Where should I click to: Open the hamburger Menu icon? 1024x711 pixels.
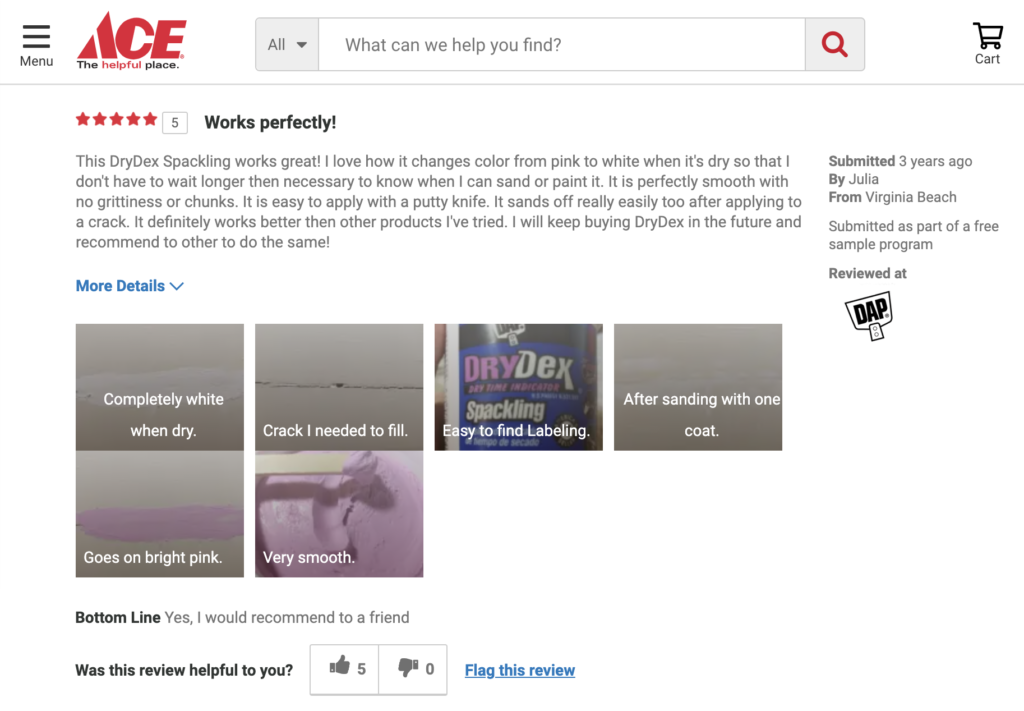pyautogui.click(x=36, y=46)
